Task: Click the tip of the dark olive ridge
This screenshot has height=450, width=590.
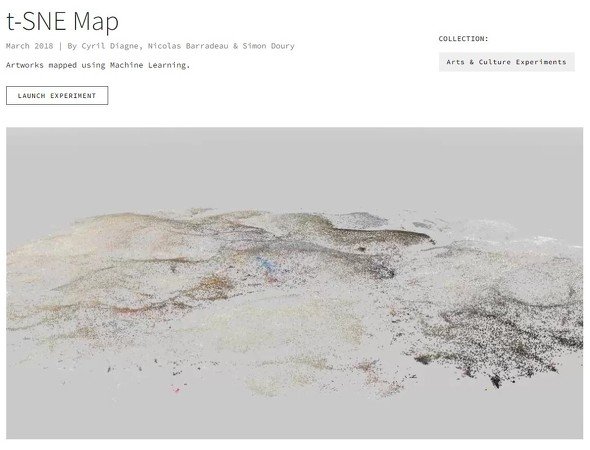Action: pos(428,239)
